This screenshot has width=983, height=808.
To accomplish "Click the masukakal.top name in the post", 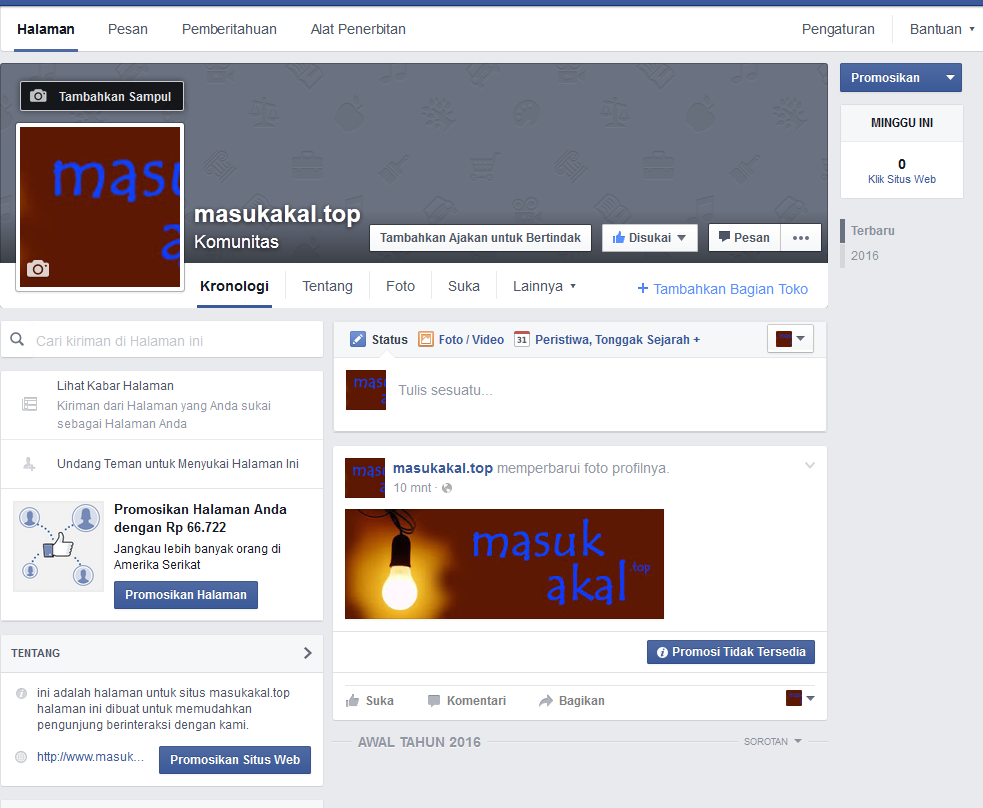I will (443, 468).
